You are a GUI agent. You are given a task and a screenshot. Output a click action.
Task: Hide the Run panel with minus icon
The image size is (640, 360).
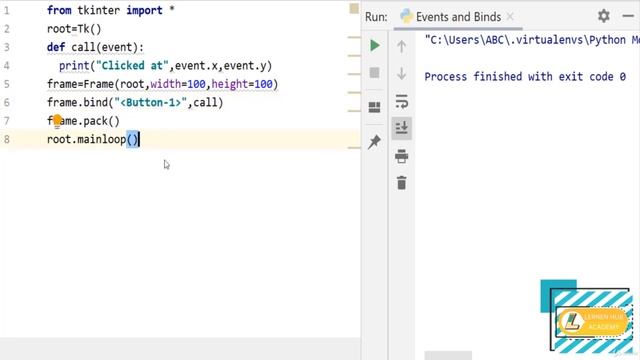(628, 16)
